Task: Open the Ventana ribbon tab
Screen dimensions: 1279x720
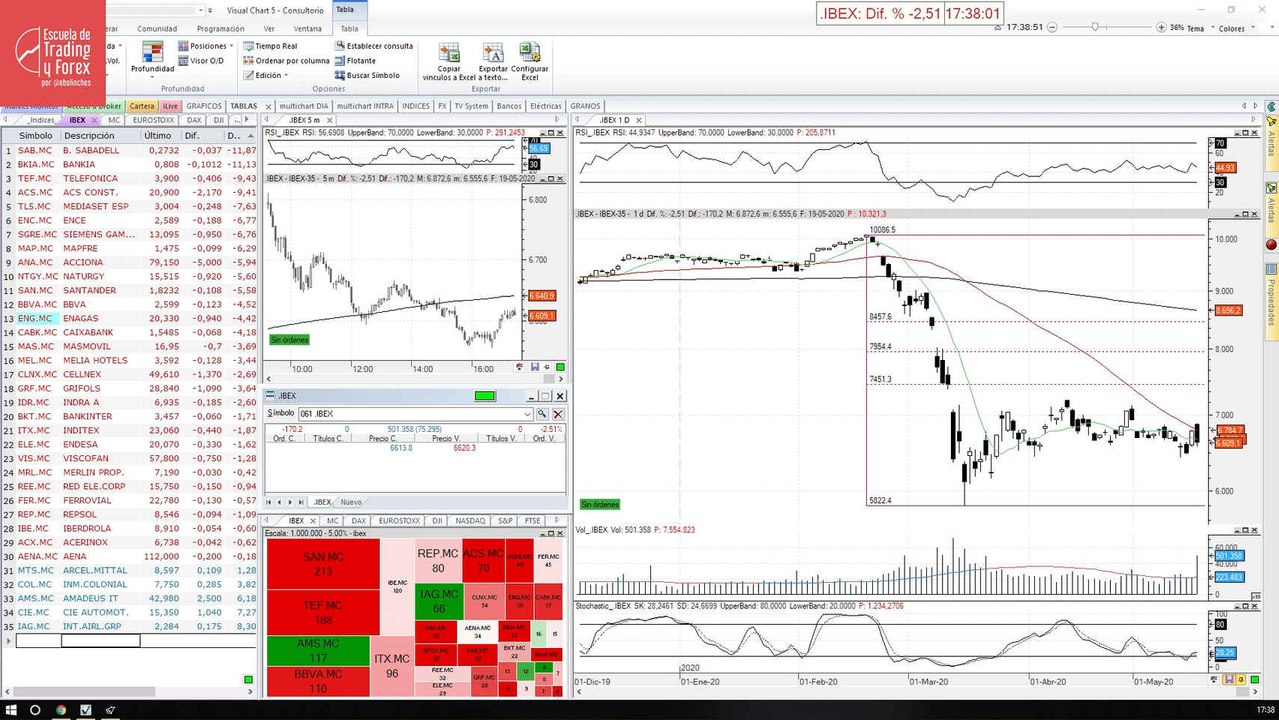Action: pos(308,29)
